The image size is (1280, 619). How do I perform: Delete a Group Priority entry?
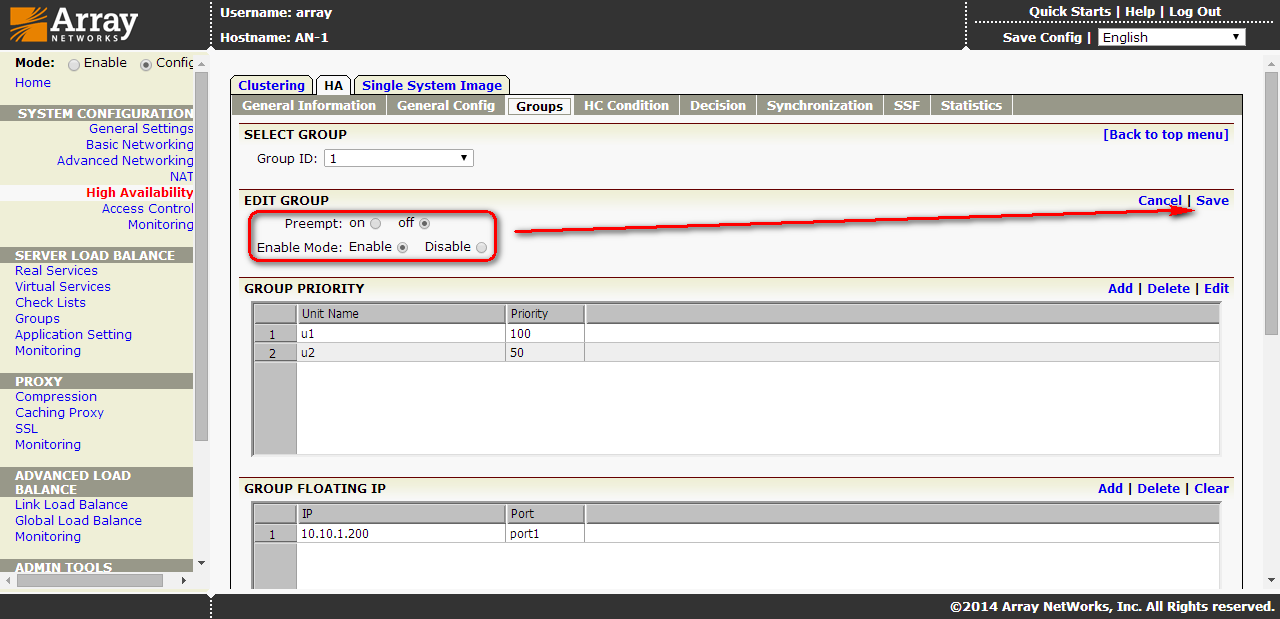pyautogui.click(x=1168, y=288)
